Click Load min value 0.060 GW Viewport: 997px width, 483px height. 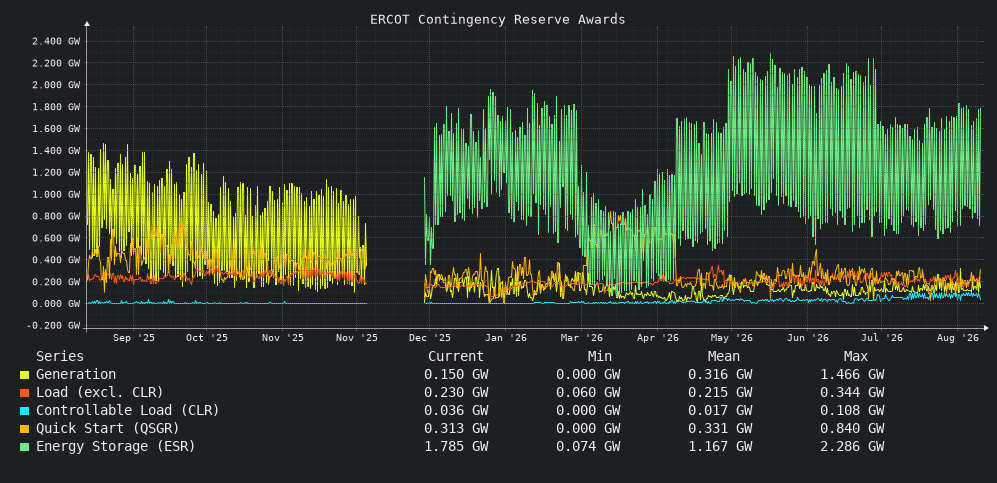tap(588, 393)
